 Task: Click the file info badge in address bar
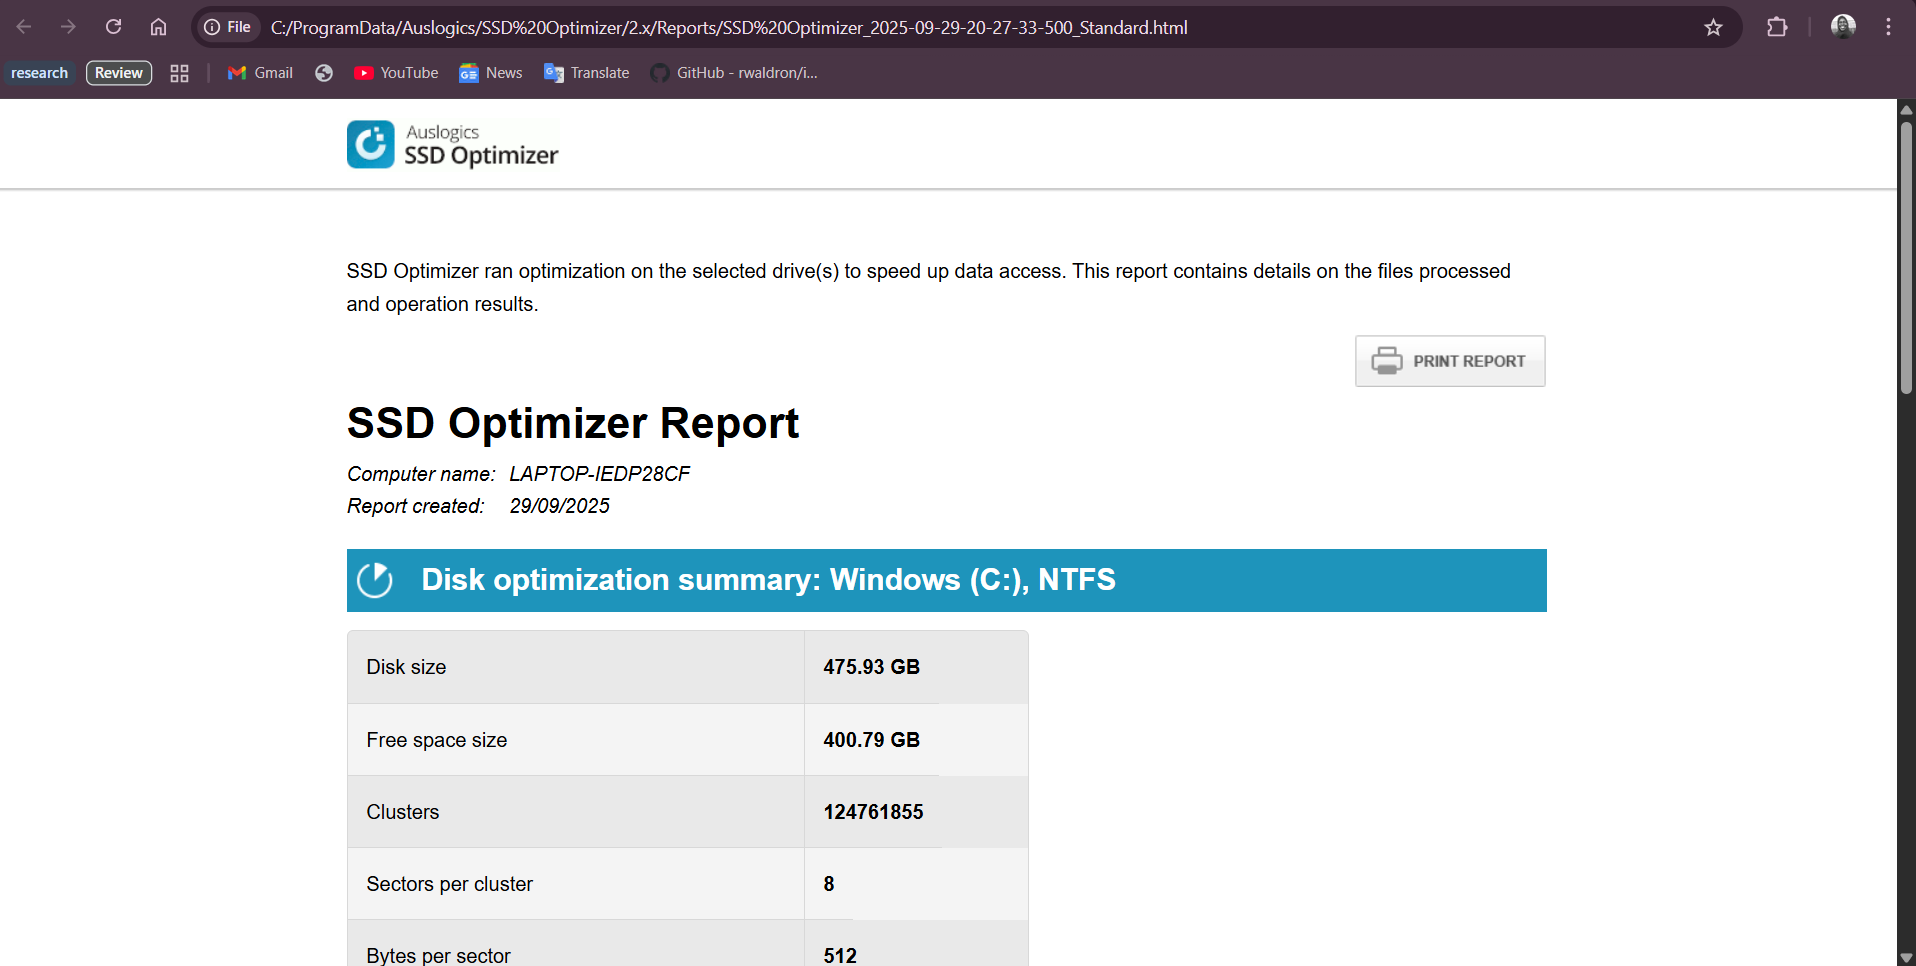coord(227,27)
